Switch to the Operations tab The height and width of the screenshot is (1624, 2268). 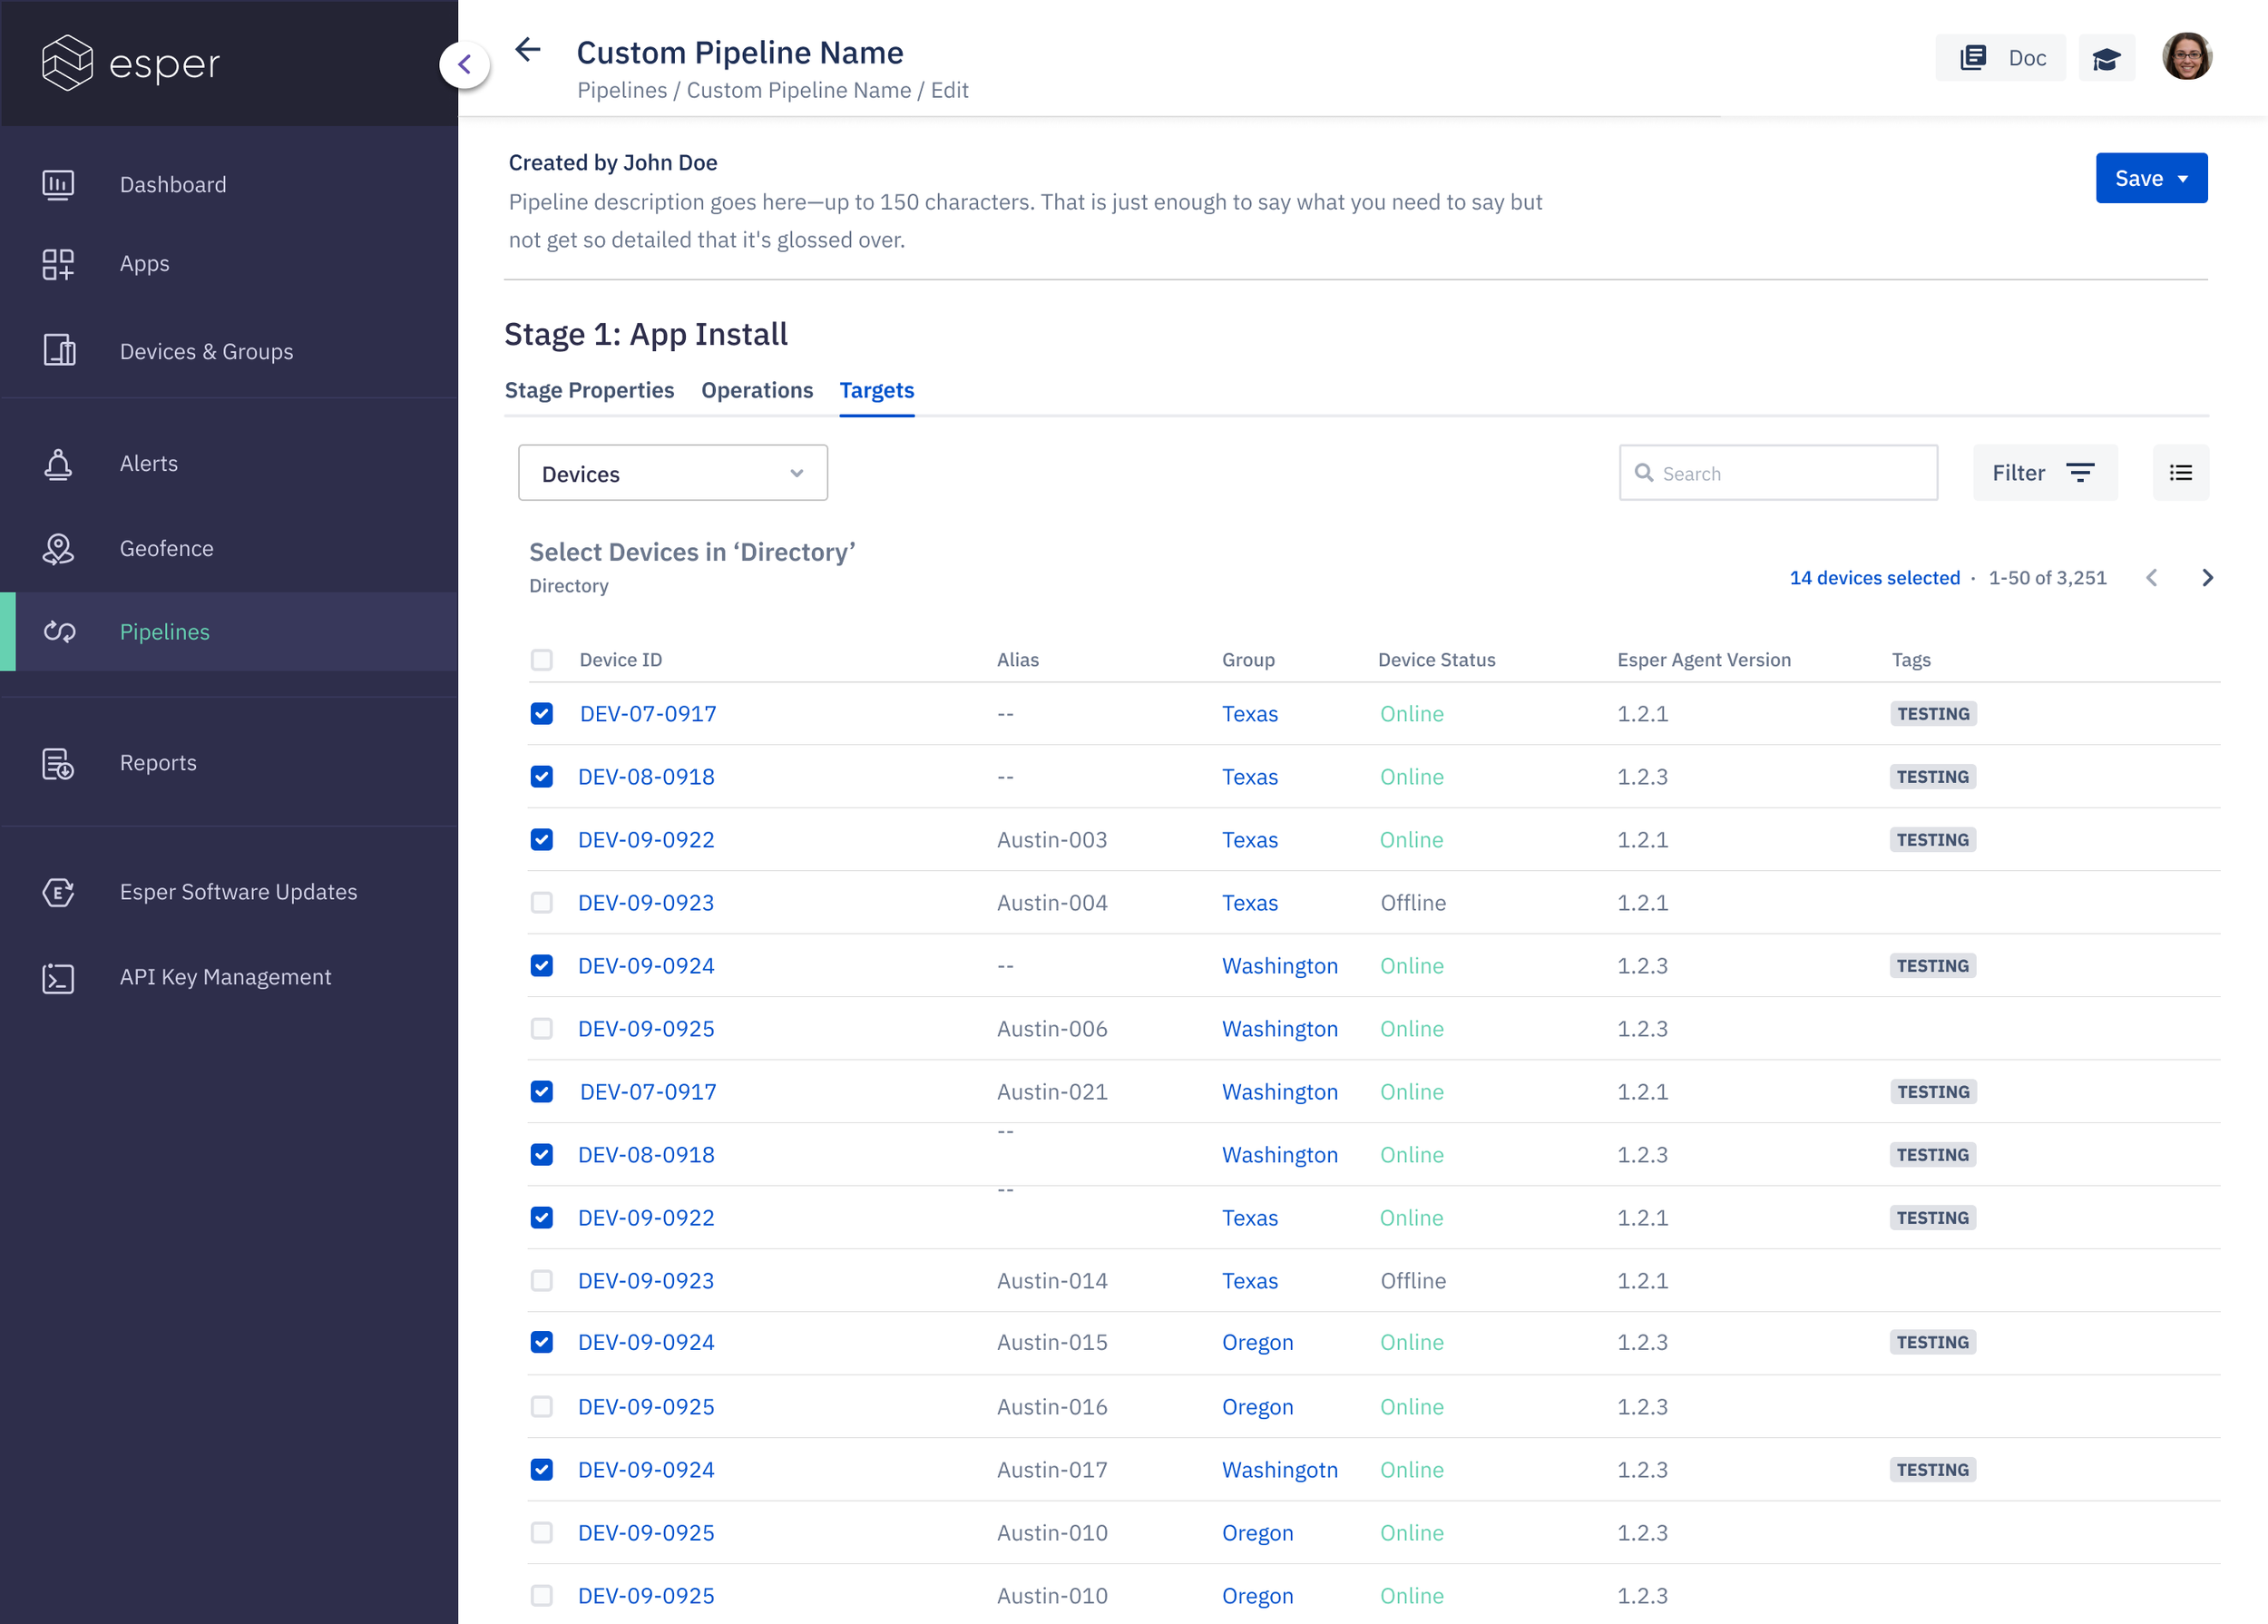[757, 390]
